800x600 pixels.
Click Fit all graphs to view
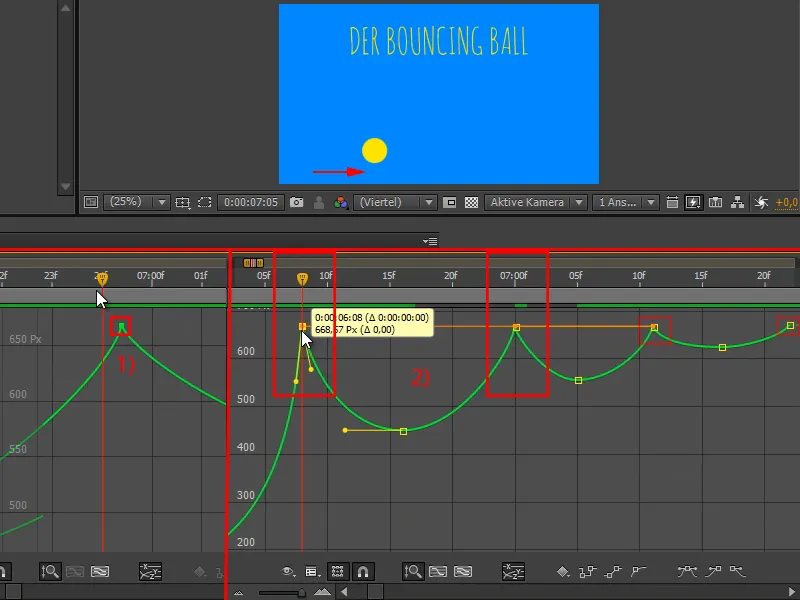(461, 571)
